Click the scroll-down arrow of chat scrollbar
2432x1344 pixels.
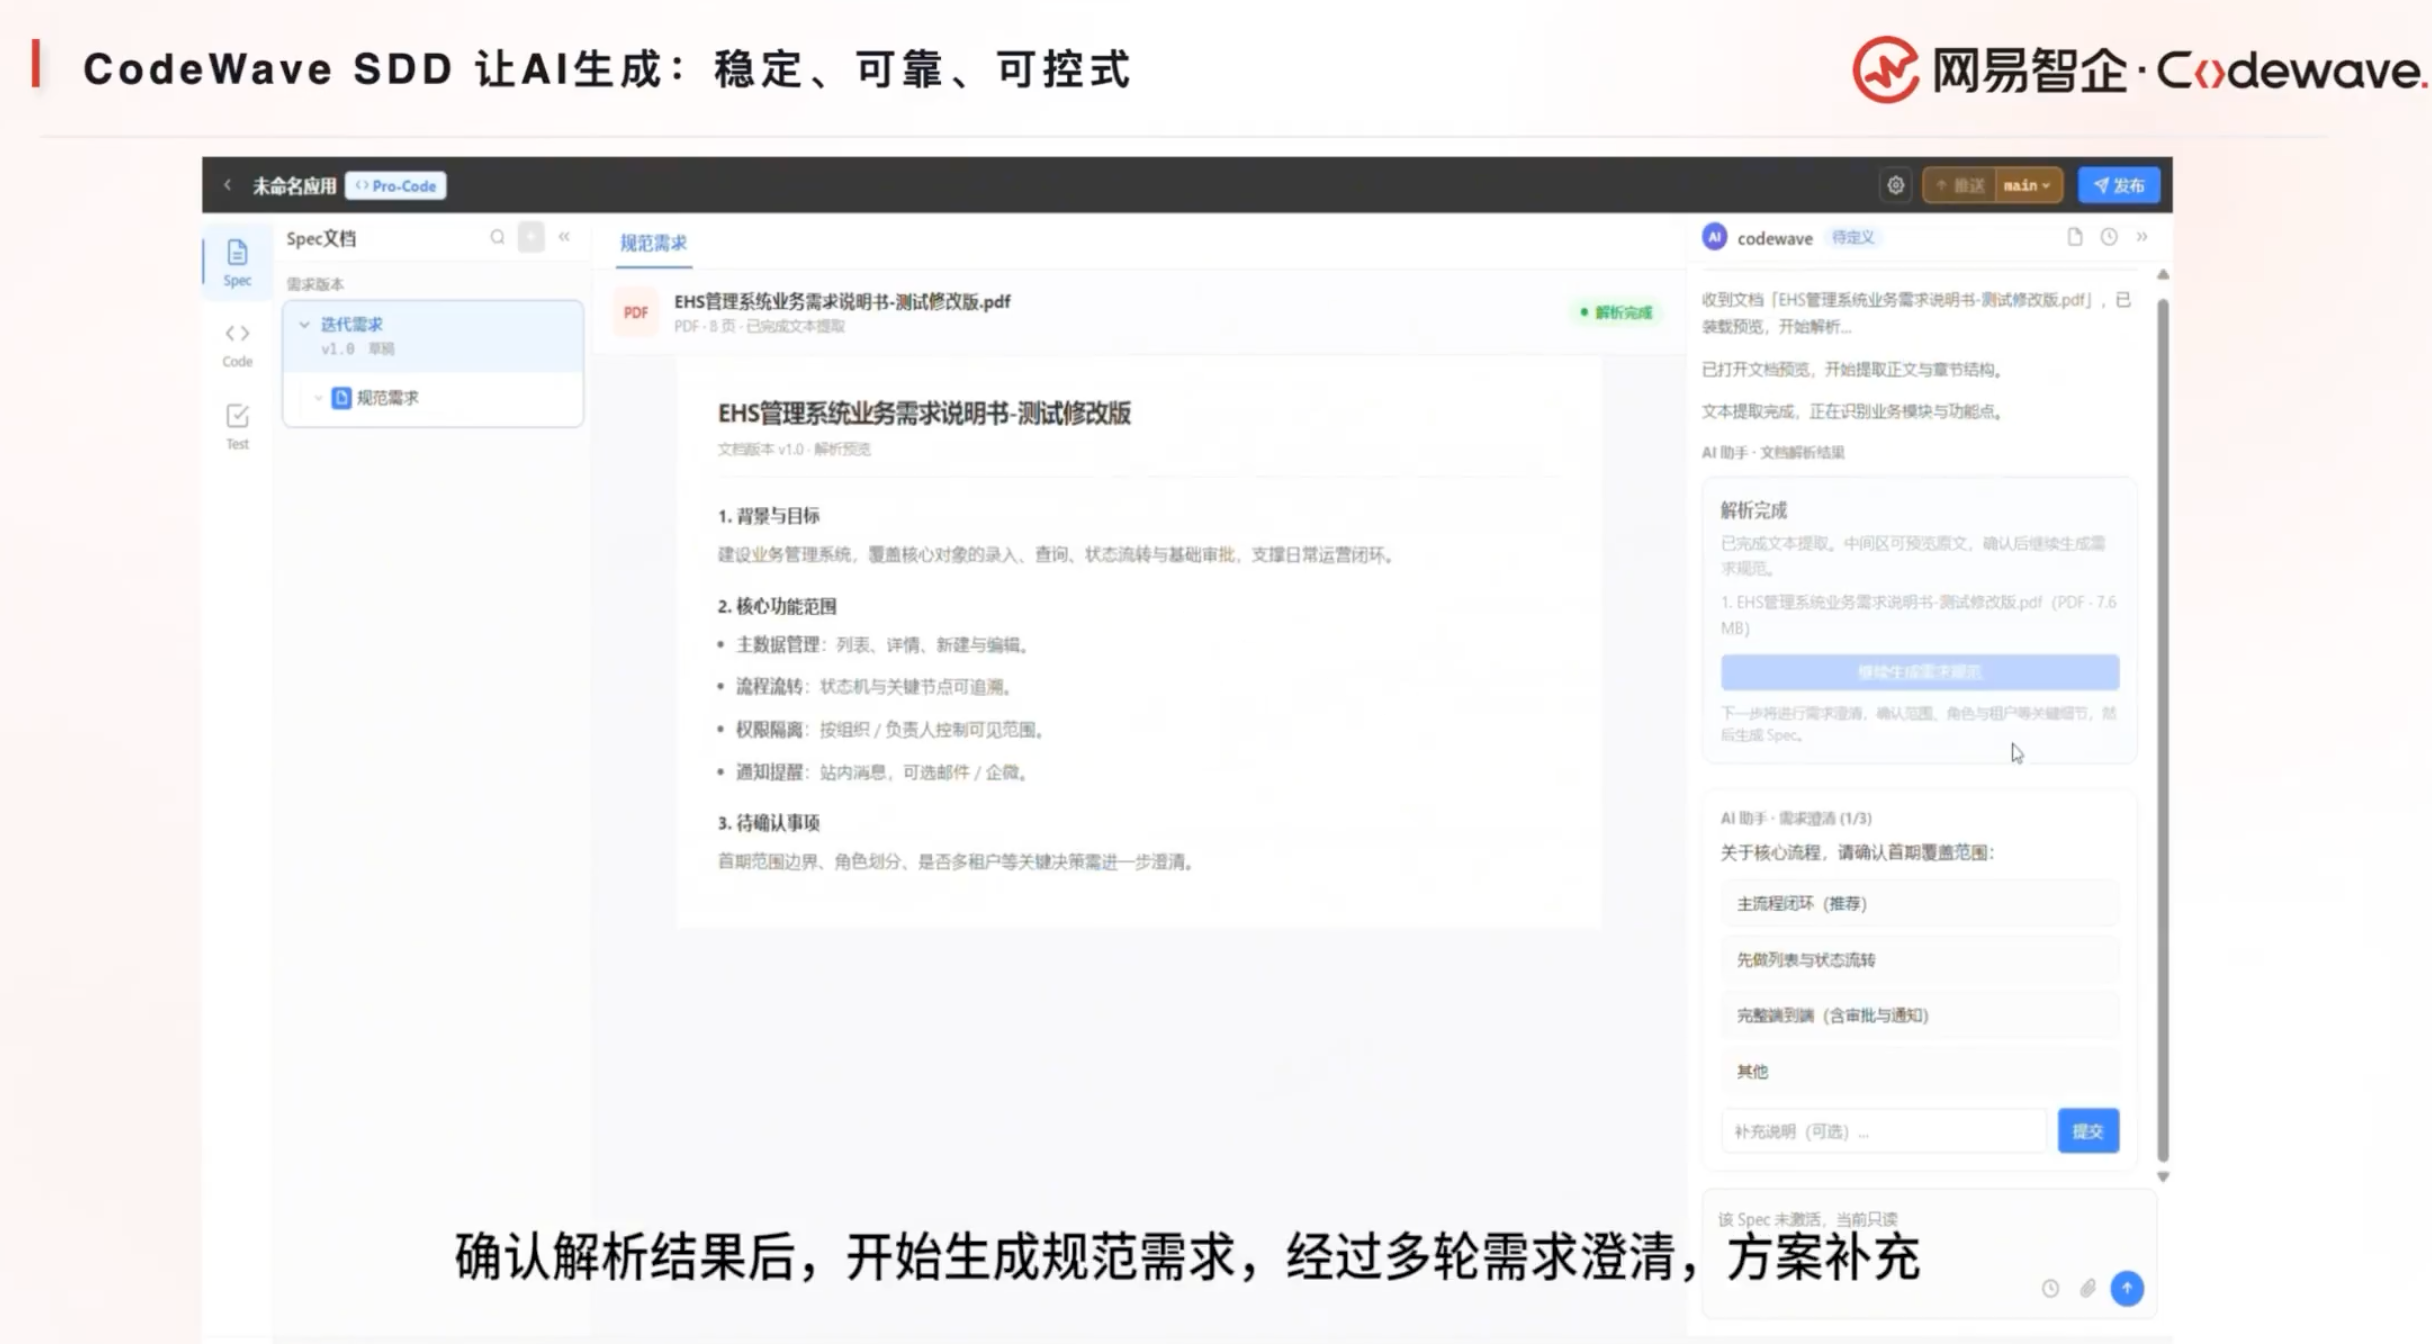[2163, 1177]
